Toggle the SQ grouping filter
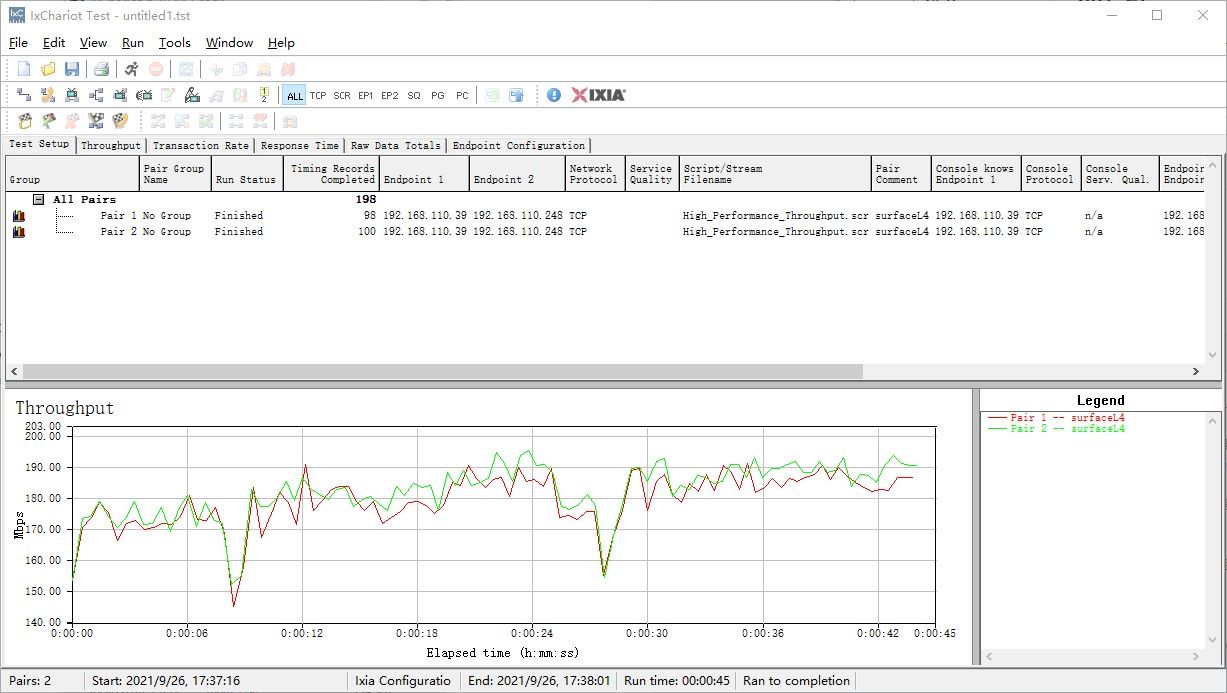Viewport: 1227px width, 693px height. (x=414, y=96)
